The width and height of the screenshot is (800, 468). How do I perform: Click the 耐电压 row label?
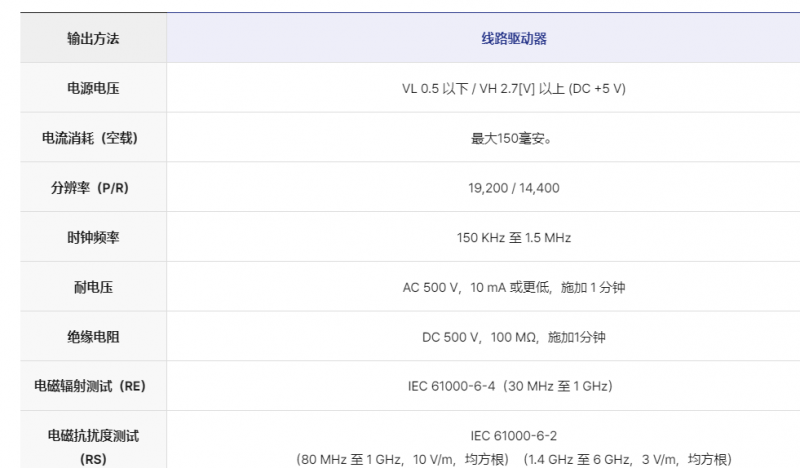(93, 287)
